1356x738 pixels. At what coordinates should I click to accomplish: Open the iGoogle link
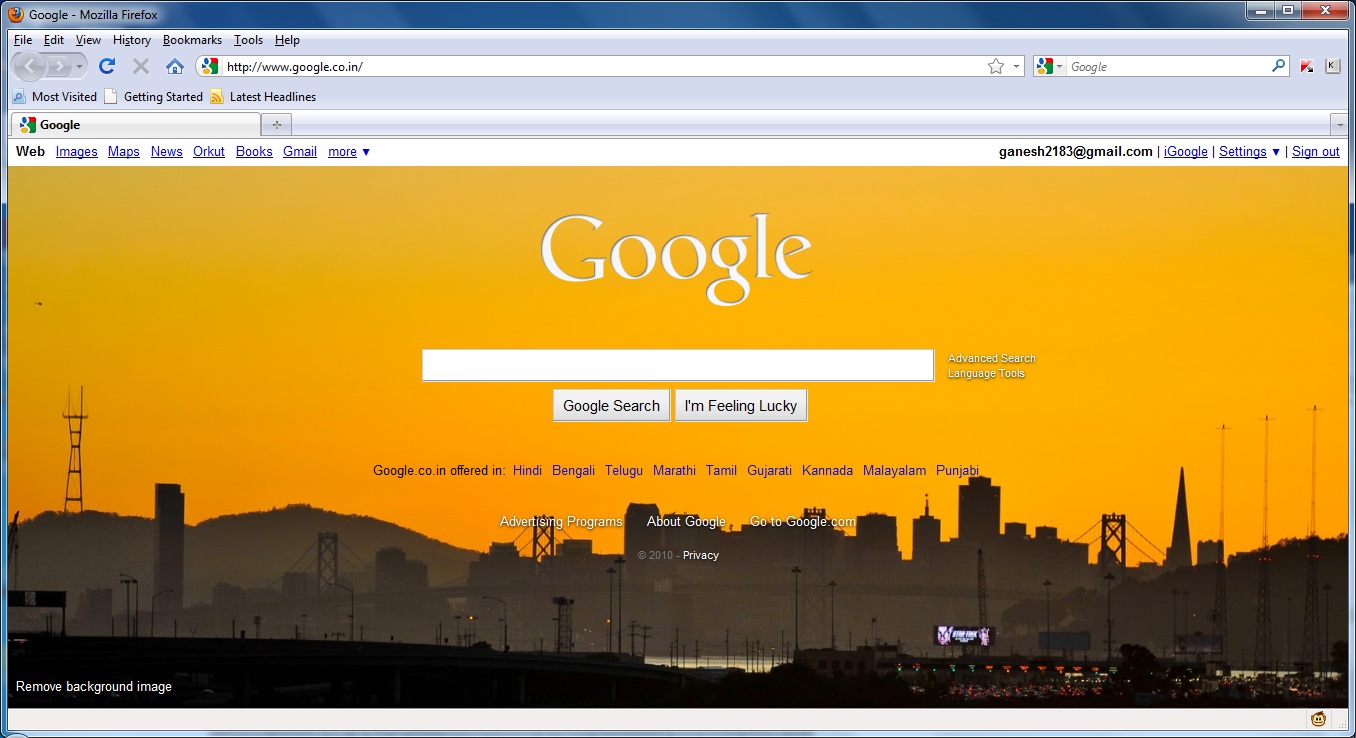pyautogui.click(x=1186, y=152)
